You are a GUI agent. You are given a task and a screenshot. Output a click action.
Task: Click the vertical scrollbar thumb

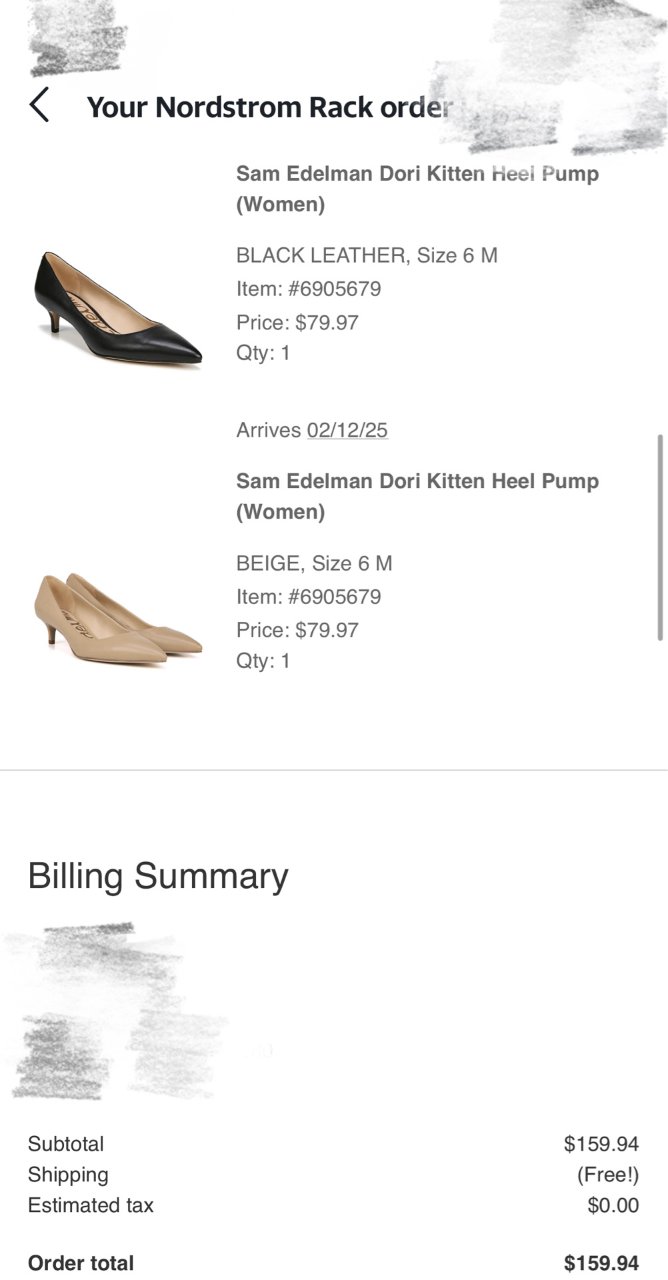(x=659, y=537)
